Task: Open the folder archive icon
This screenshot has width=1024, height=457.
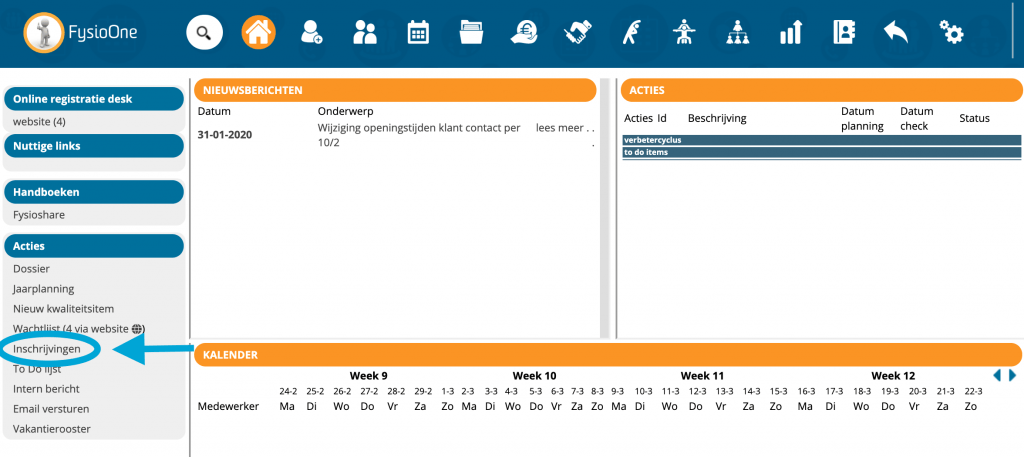Action: tap(471, 33)
